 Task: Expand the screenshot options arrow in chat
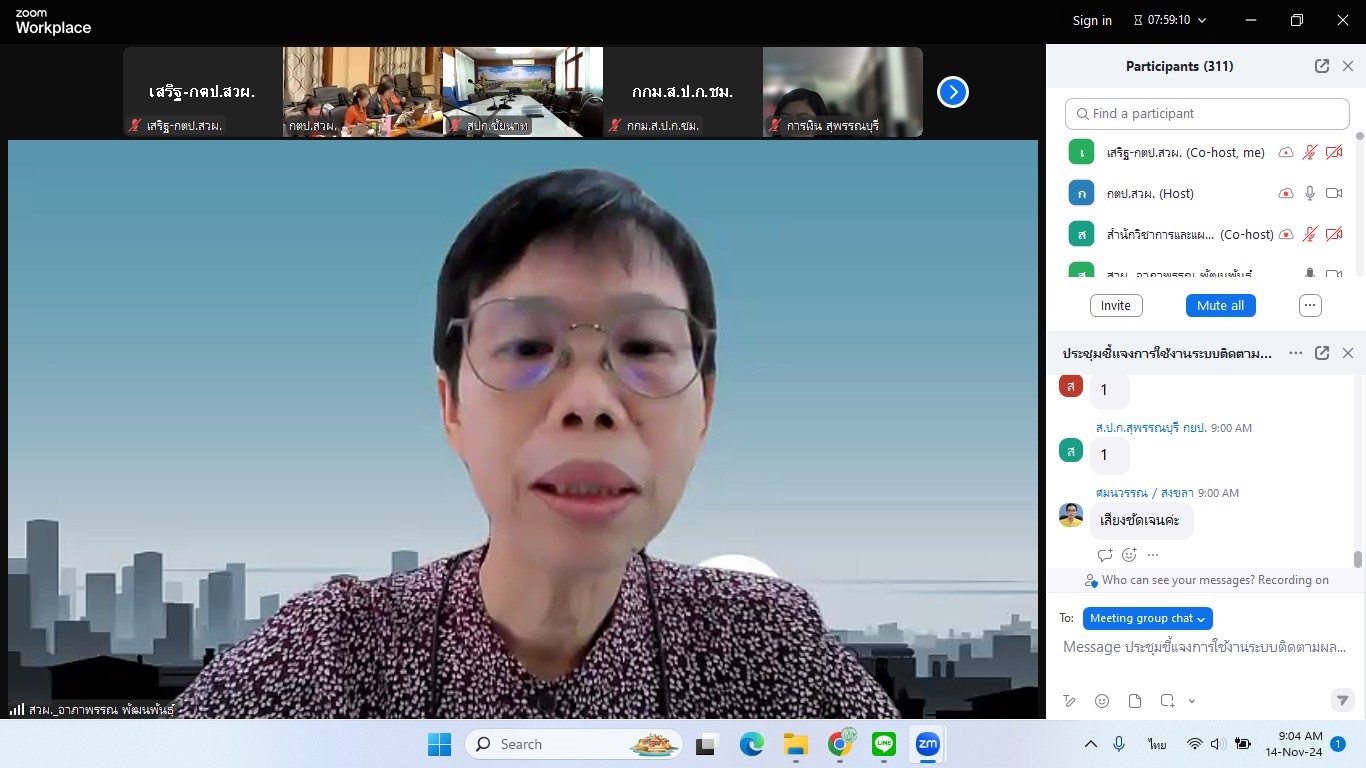tap(1192, 702)
